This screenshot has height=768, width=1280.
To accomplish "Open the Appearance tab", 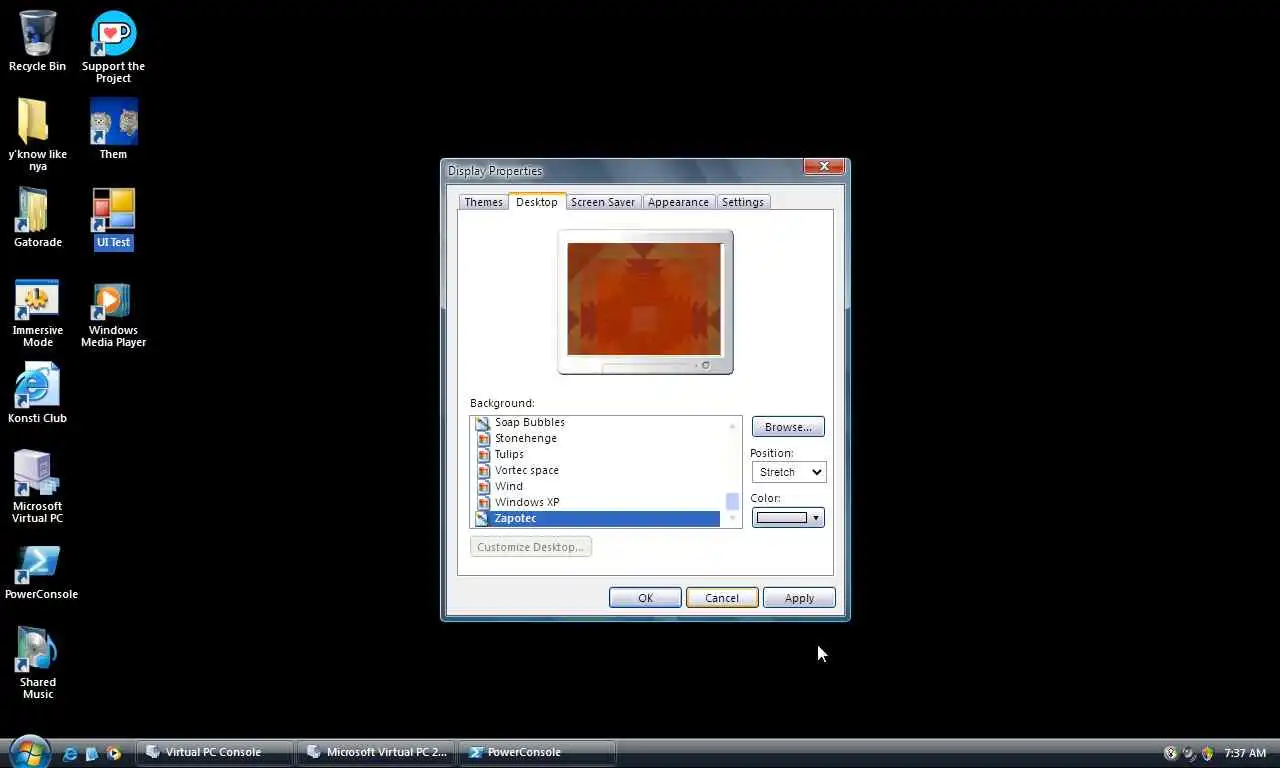I will [x=678, y=202].
